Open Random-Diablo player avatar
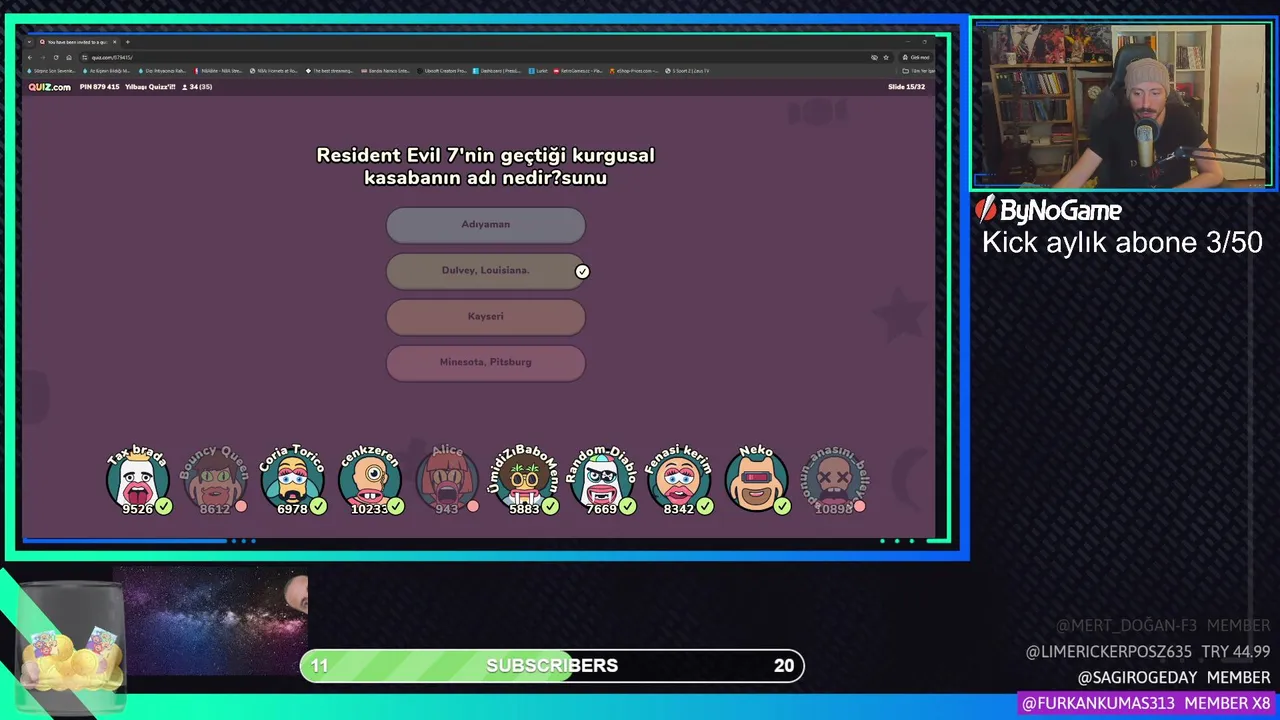1280x720 pixels. [602, 481]
